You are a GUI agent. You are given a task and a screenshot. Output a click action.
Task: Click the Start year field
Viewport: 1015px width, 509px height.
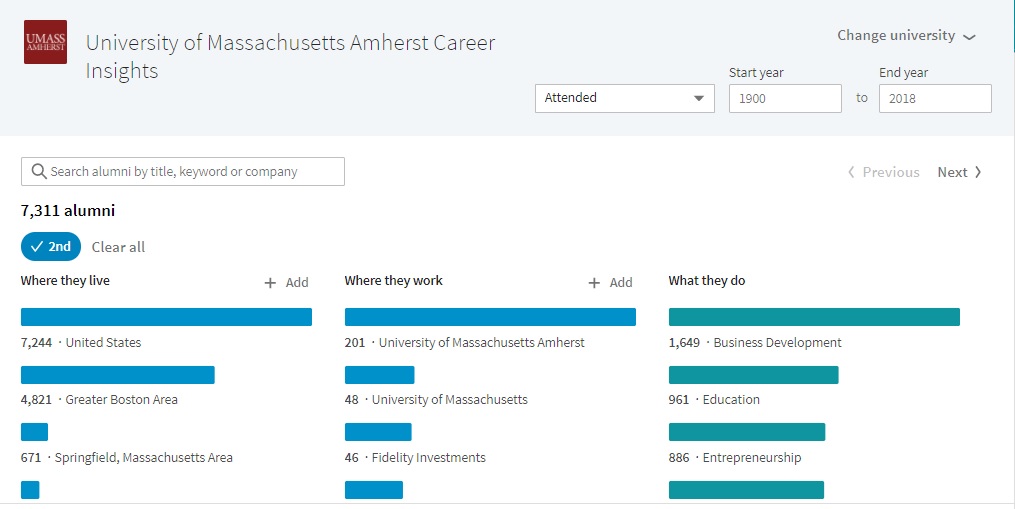785,98
